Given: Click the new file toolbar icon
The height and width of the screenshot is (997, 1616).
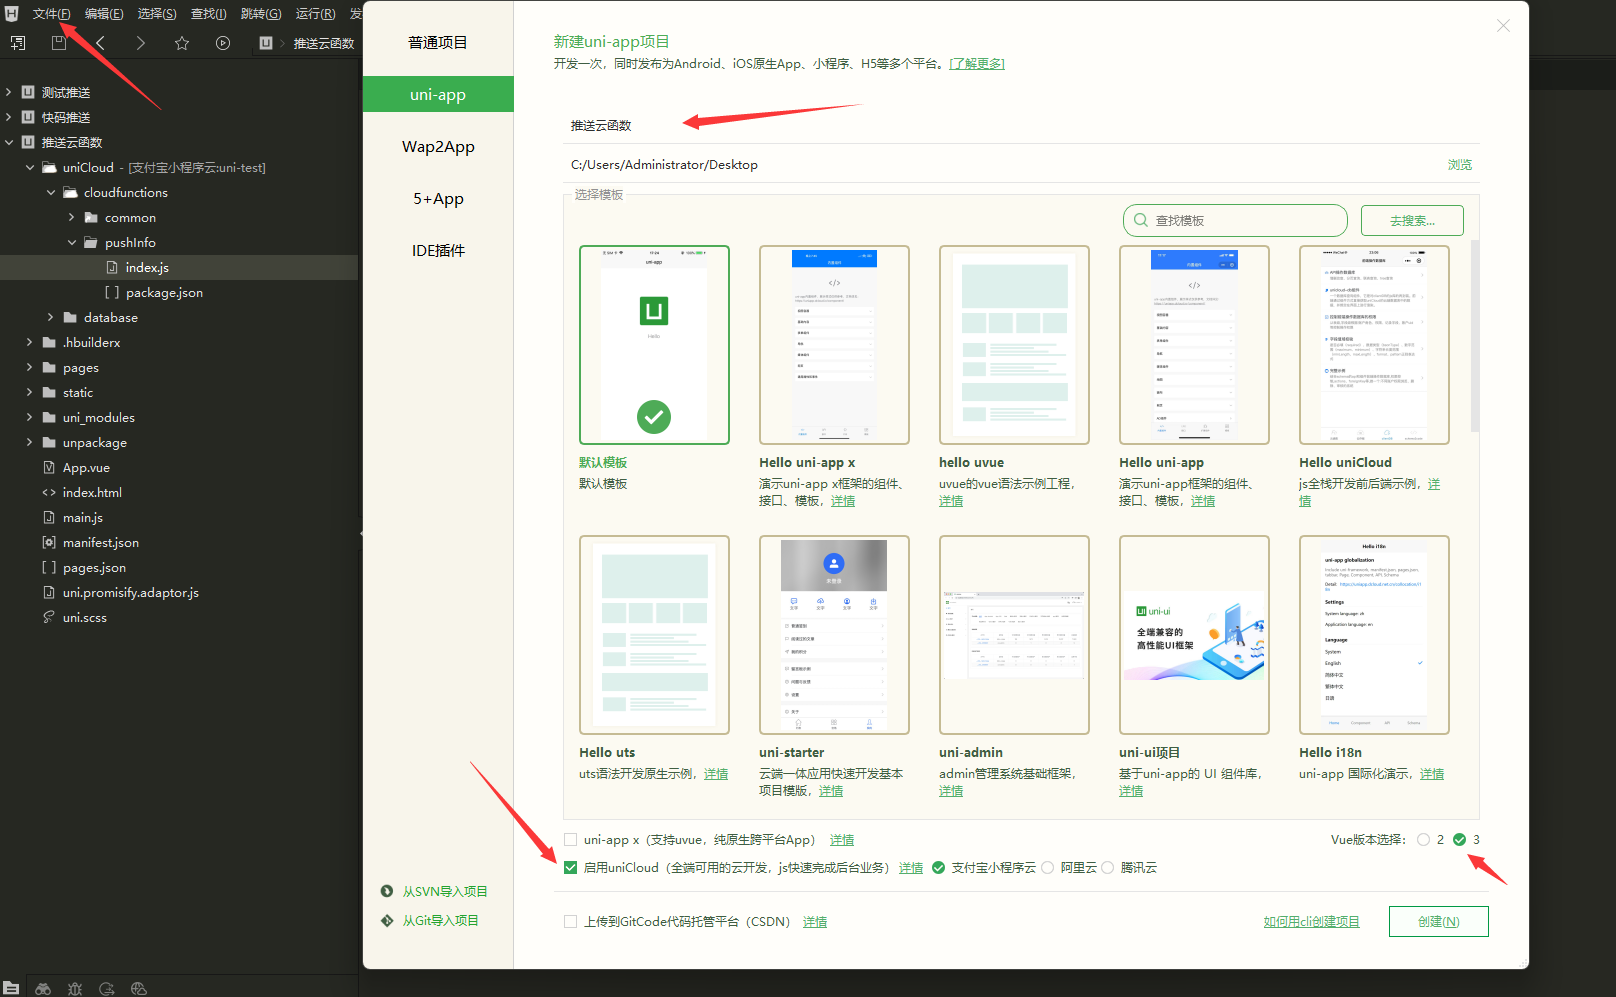Looking at the screenshot, I should coord(18,43).
